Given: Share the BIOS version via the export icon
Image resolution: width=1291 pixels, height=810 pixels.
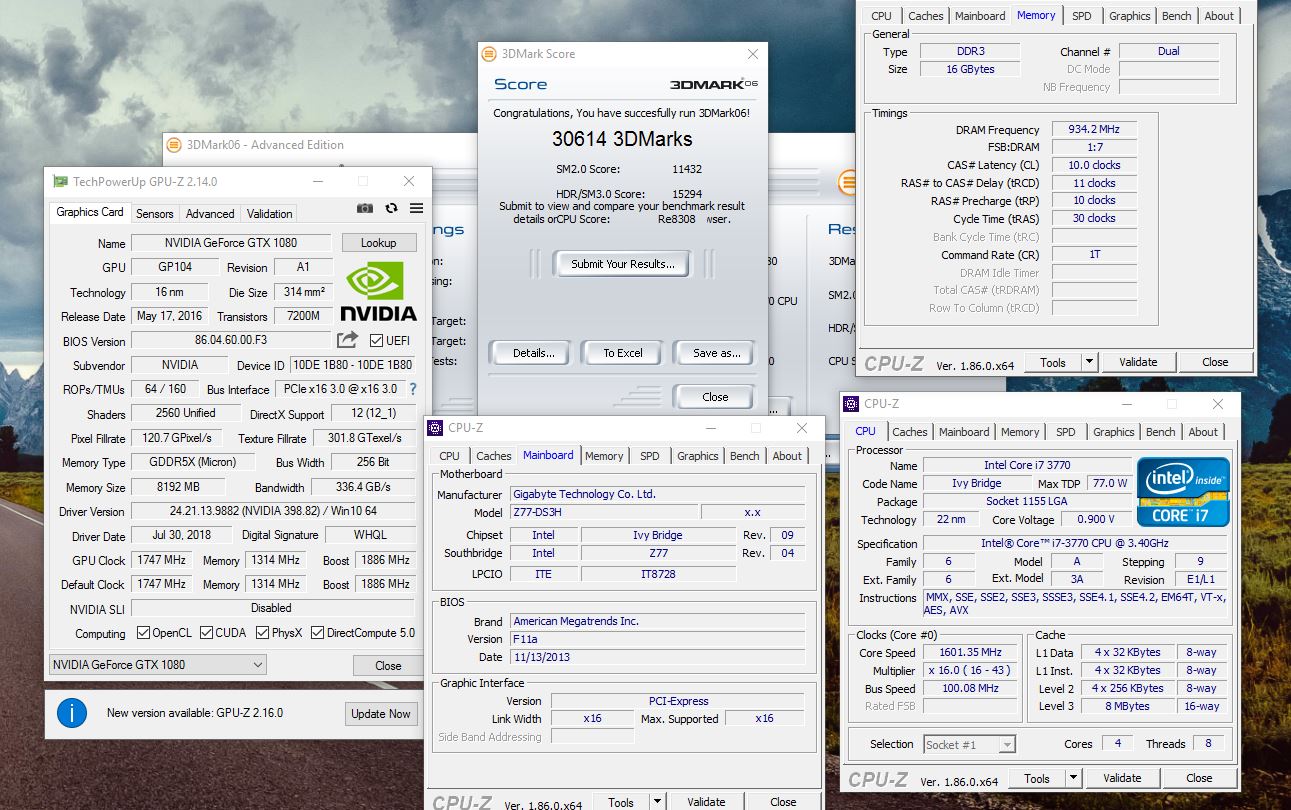Looking at the screenshot, I should (347, 340).
